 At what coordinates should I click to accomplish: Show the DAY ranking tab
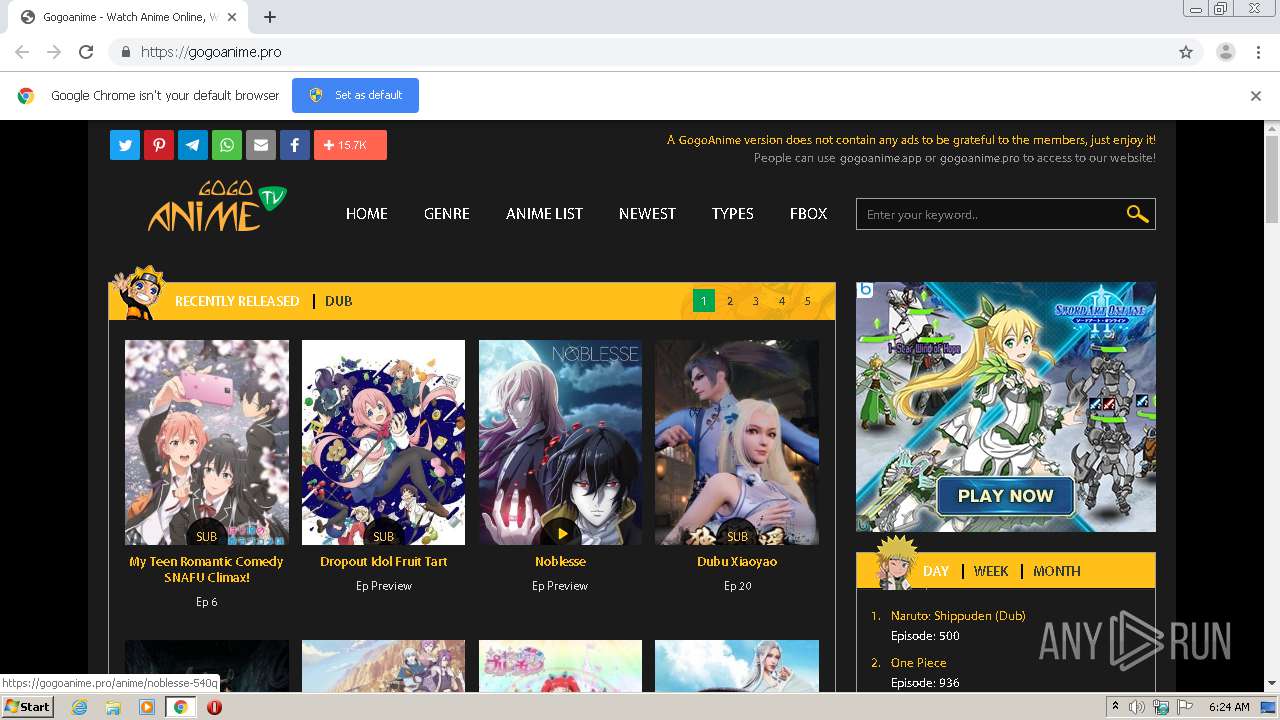click(x=936, y=571)
